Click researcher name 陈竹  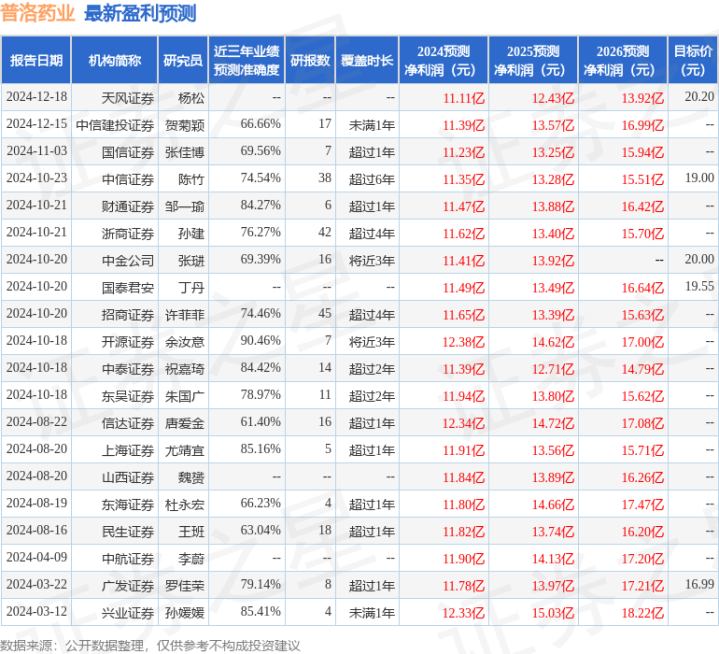[x=191, y=179]
